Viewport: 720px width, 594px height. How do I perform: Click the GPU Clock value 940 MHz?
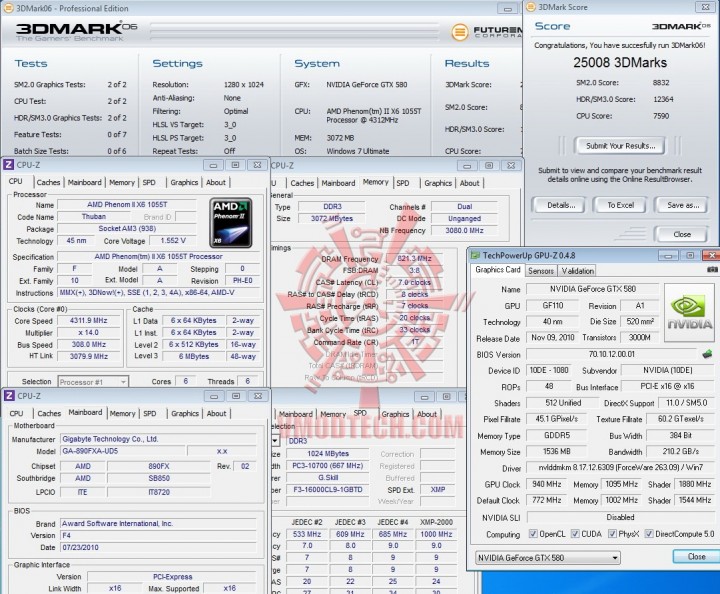pyautogui.click(x=546, y=484)
